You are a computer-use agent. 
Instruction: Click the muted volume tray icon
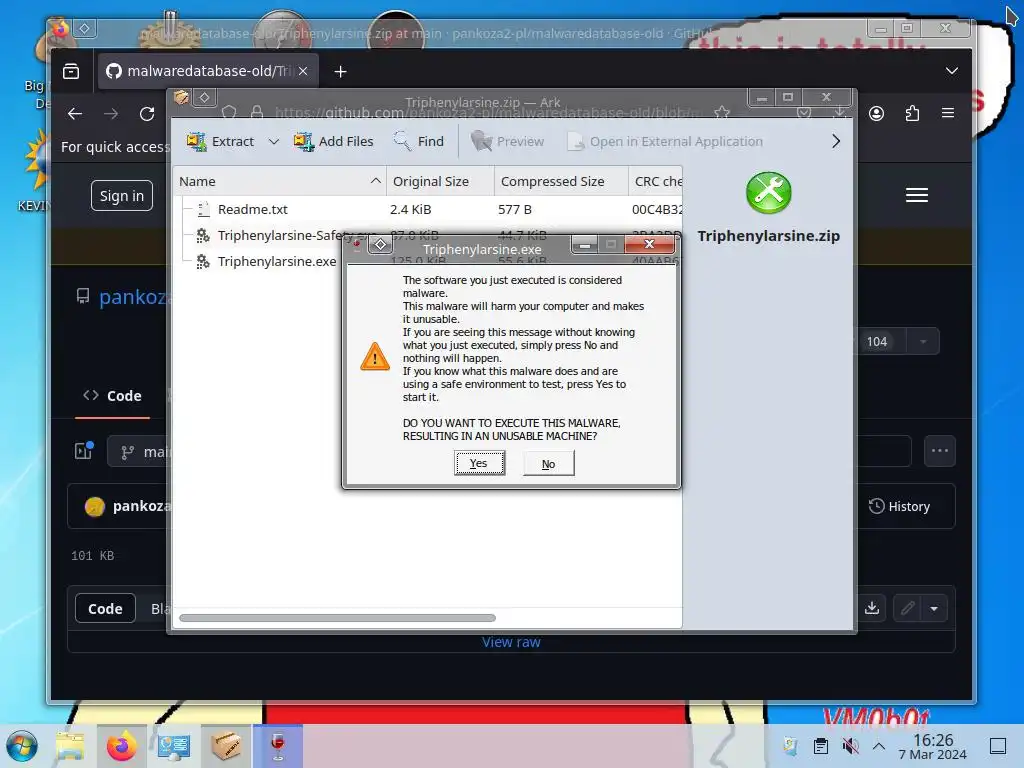coord(850,745)
